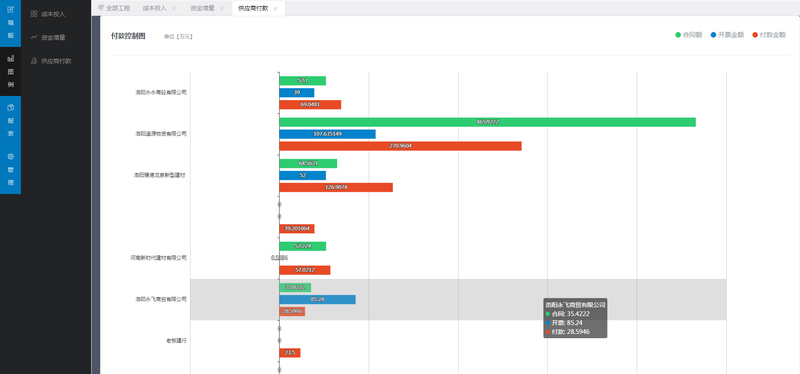This screenshot has height=374, width=800.
Task: Click the red 270.9604 payment bar
Action: (x=400, y=146)
